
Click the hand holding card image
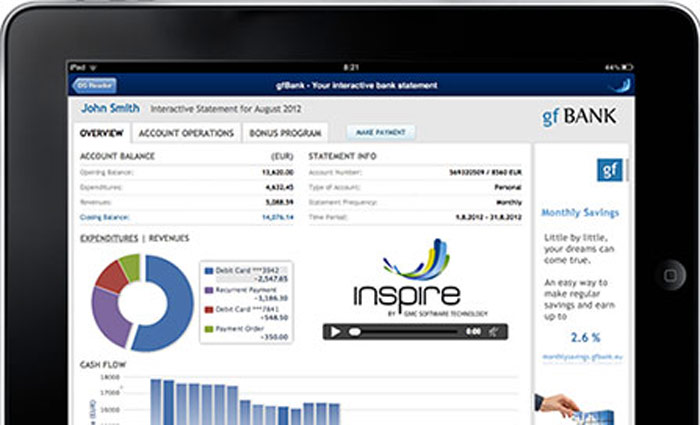pyautogui.click(x=574, y=409)
